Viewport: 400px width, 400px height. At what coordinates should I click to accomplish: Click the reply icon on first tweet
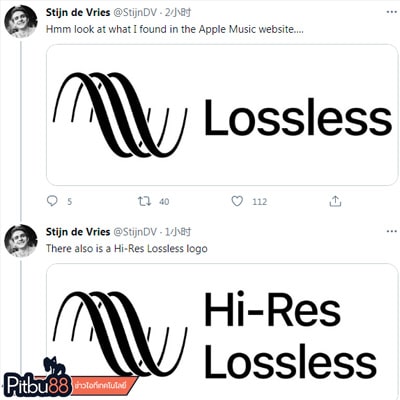point(52,201)
